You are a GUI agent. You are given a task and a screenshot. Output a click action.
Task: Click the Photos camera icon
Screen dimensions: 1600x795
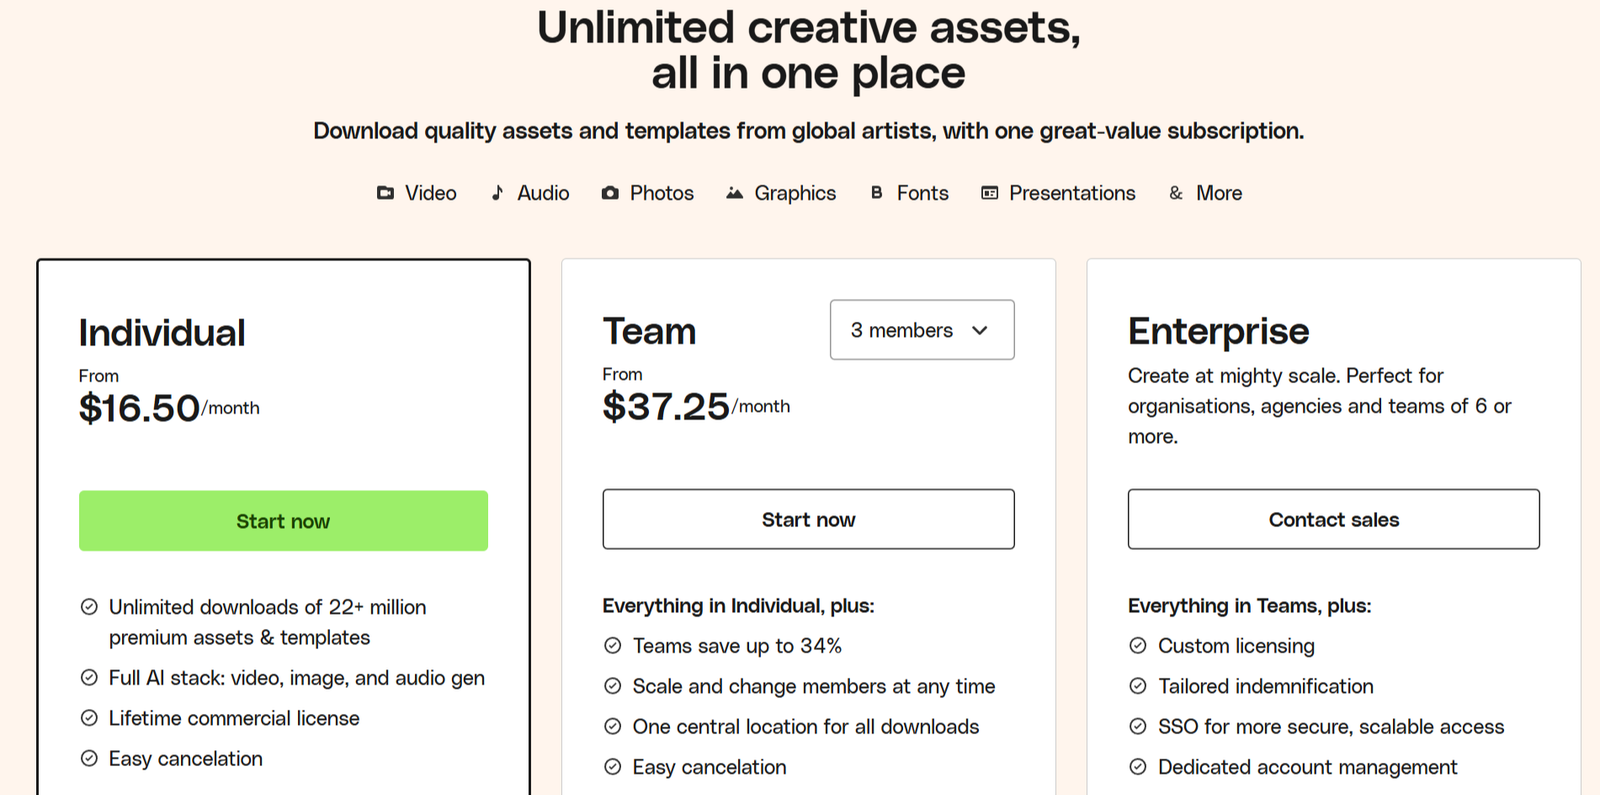click(x=610, y=193)
